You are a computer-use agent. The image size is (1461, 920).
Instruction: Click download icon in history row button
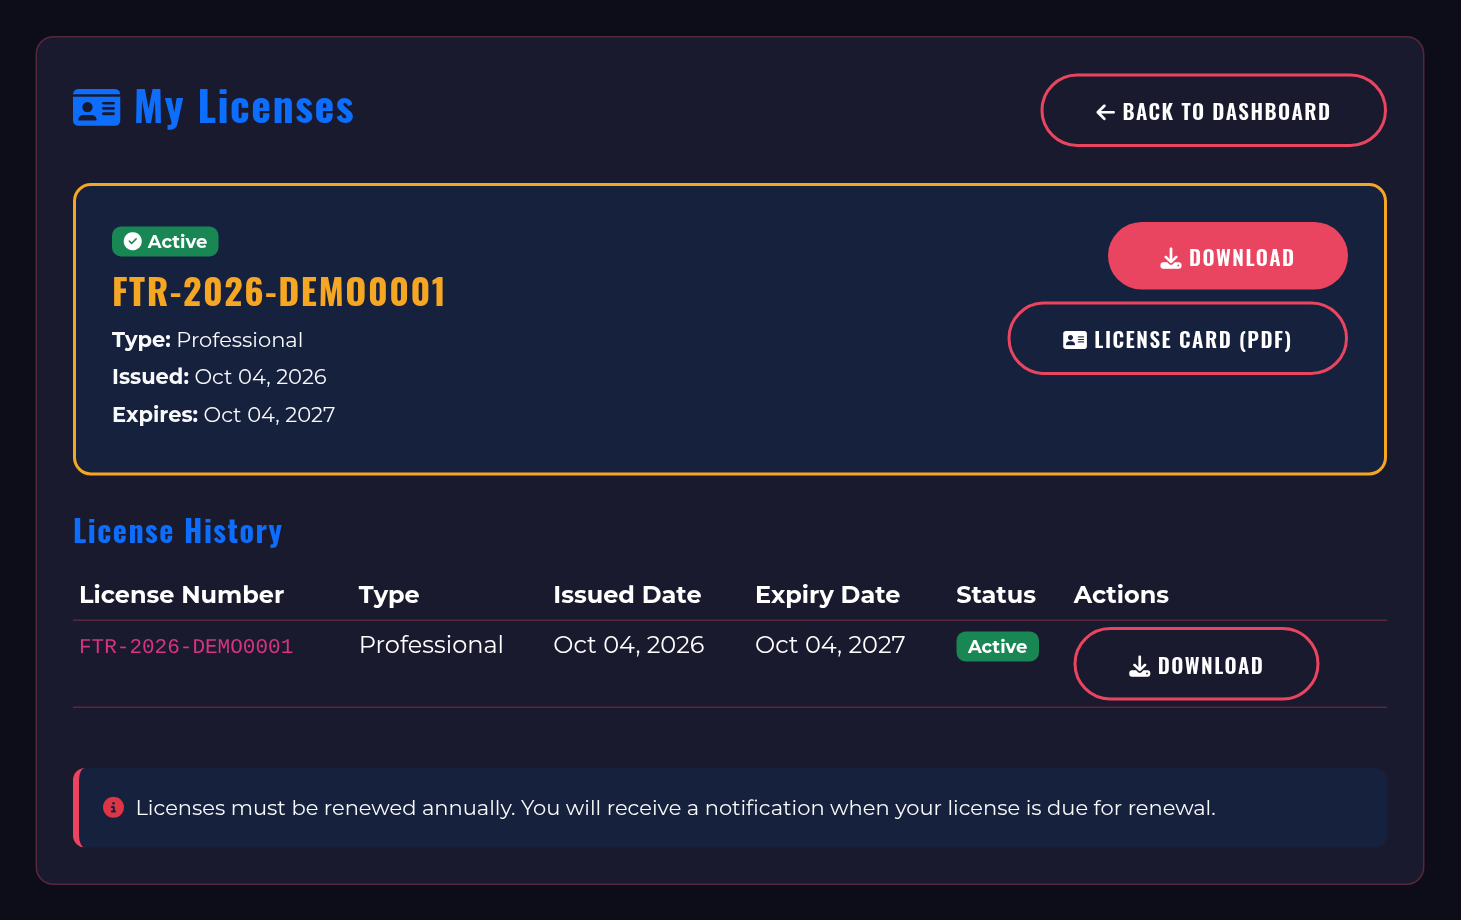[1139, 666]
